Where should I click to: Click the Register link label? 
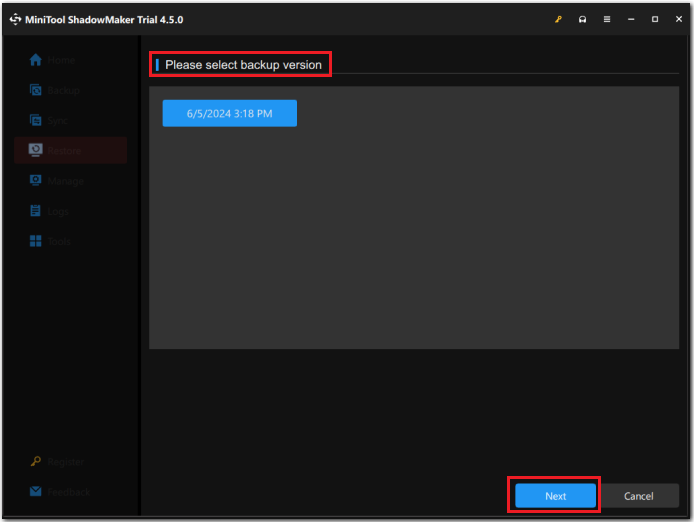[66, 462]
